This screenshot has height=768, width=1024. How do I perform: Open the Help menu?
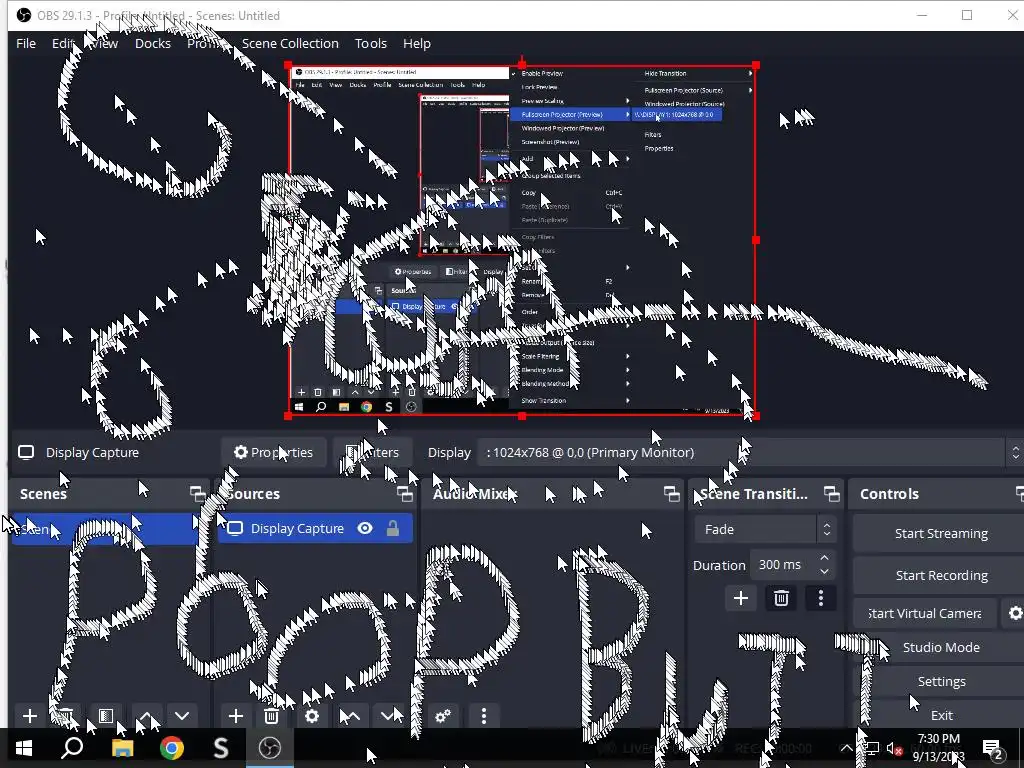pos(417,43)
